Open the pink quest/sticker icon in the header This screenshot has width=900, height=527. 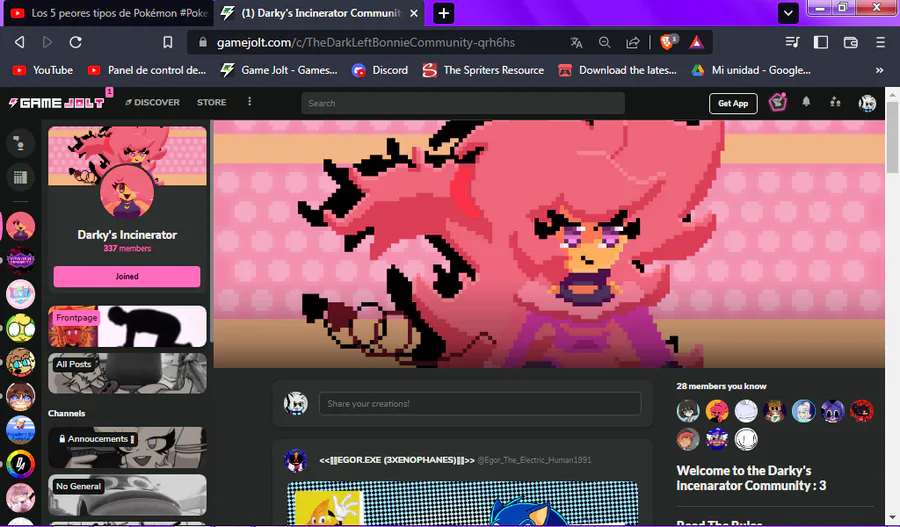778,102
